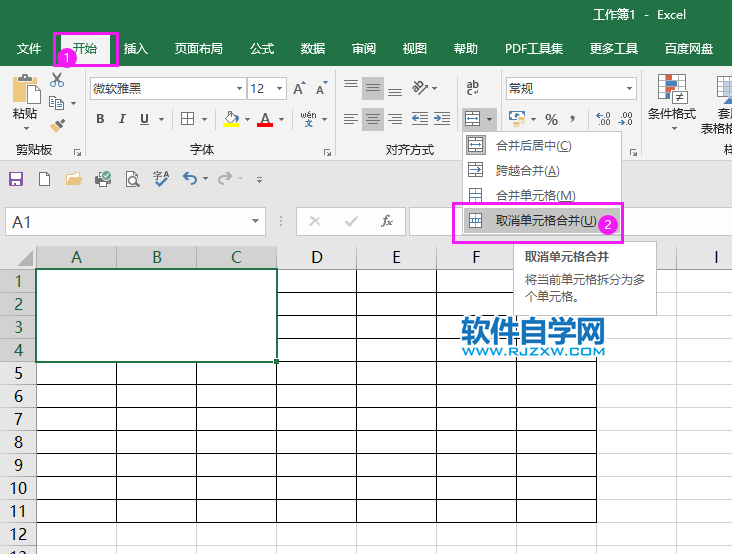The image size is (732, 554).
Task: Click the Copy icon
Action: (56, 103)
